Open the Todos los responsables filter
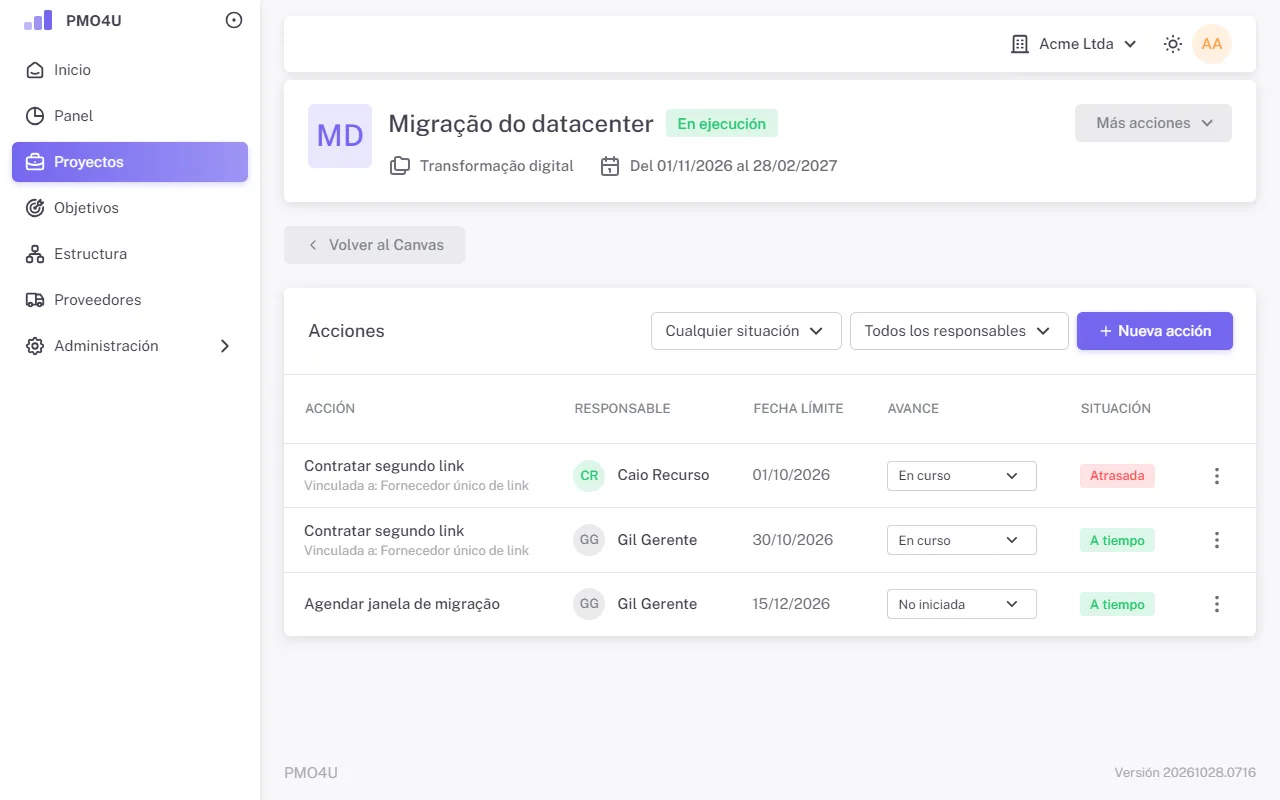 point(959,331)
